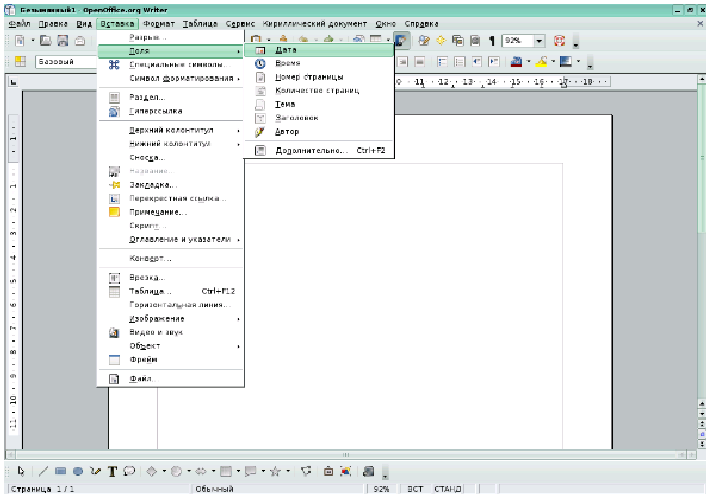This screenshot has height=494, width=706.
Task: Insert Автор field entry
Action: point(319,131)
